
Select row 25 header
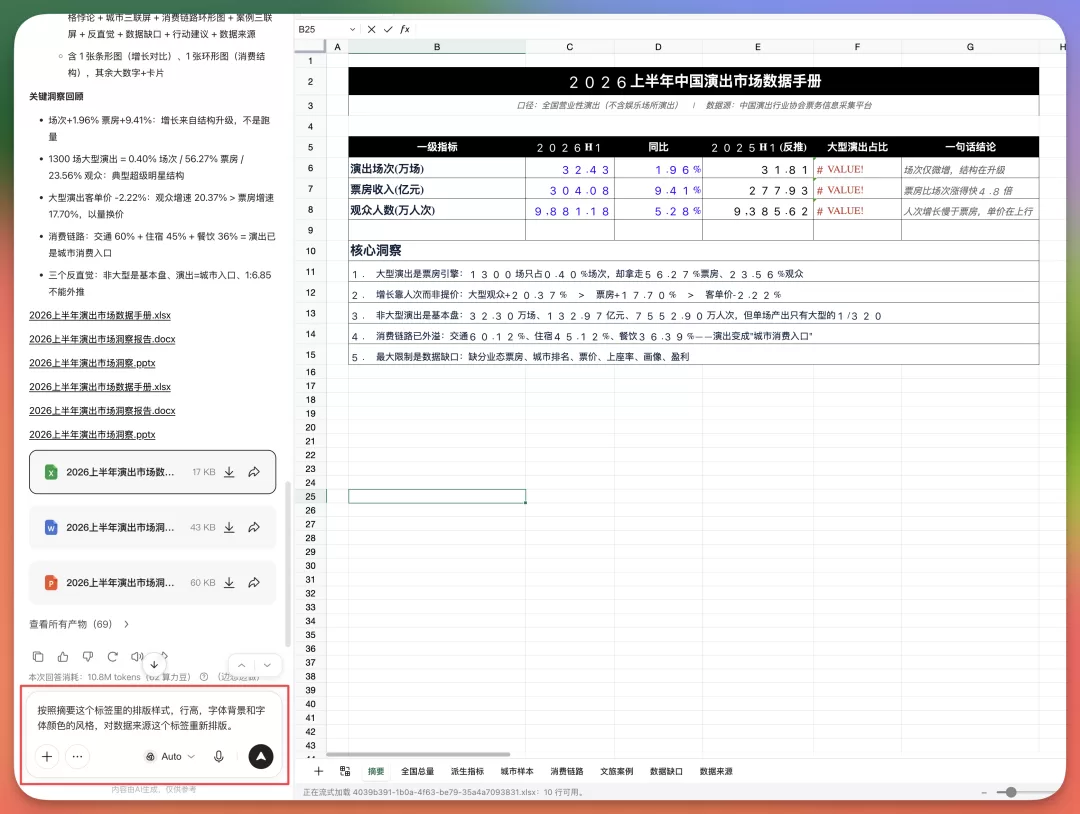(311, 497)
